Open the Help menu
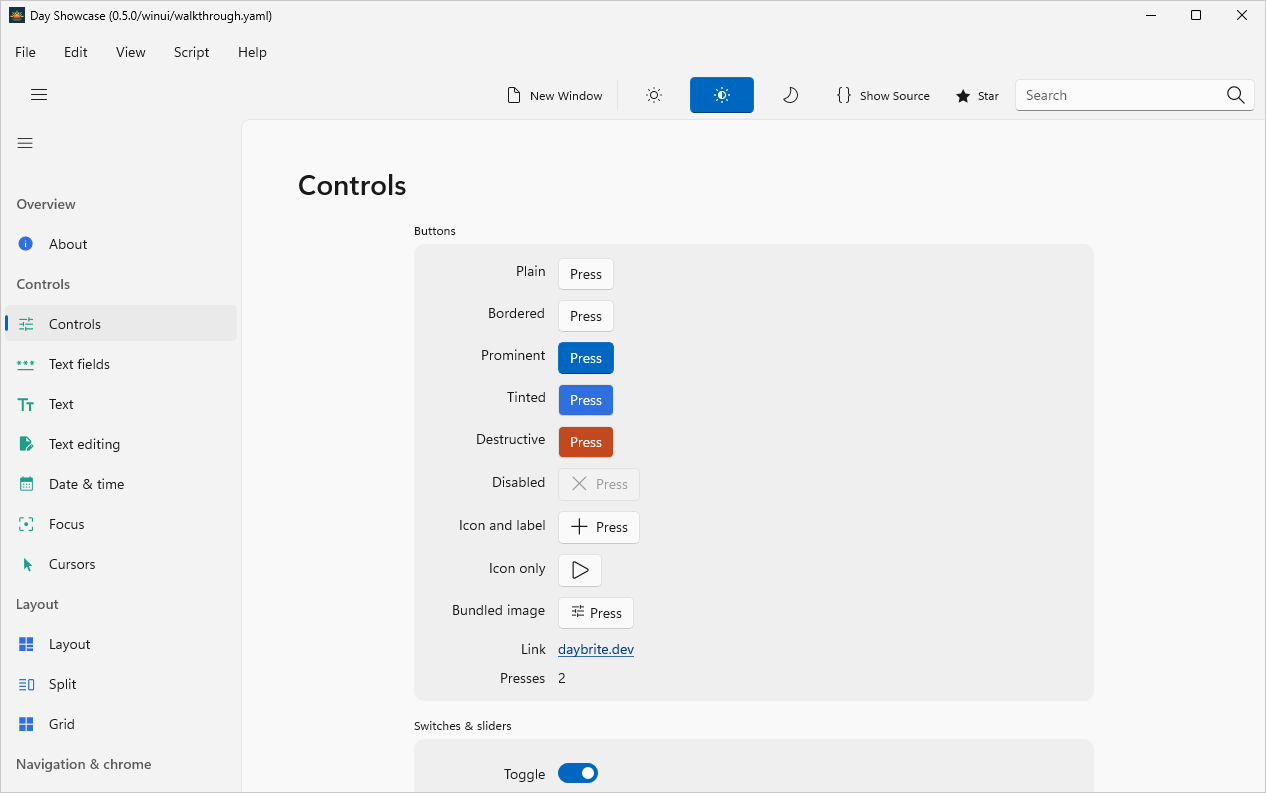Image resolution: width=1266 pixels, height=793 pixels. [x=252, y=52]
